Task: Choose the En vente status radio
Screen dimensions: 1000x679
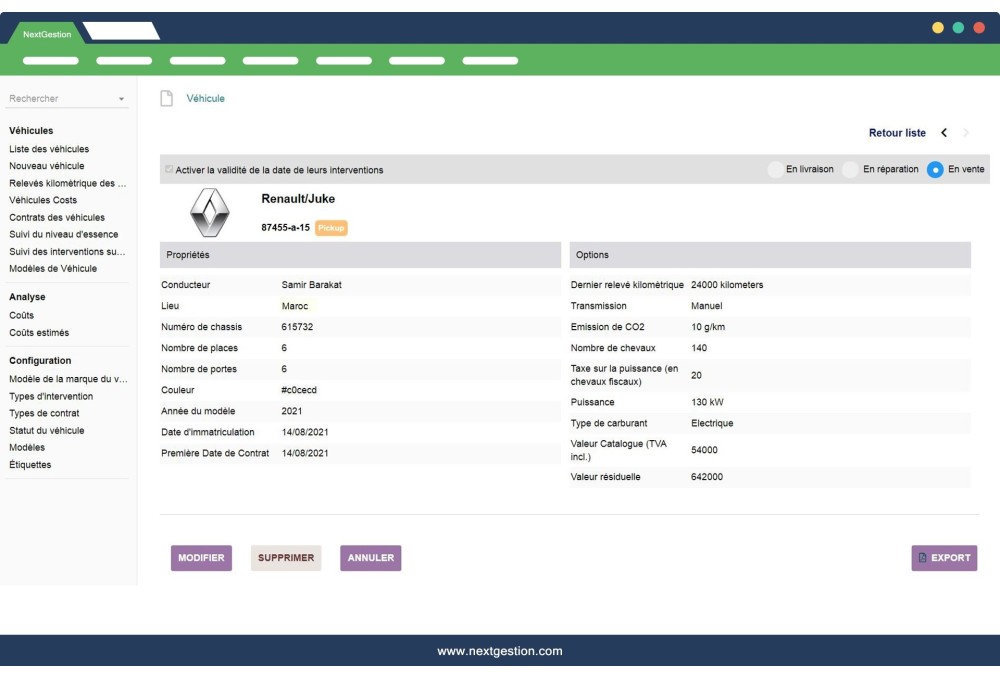Action: (x=935, y=170)
